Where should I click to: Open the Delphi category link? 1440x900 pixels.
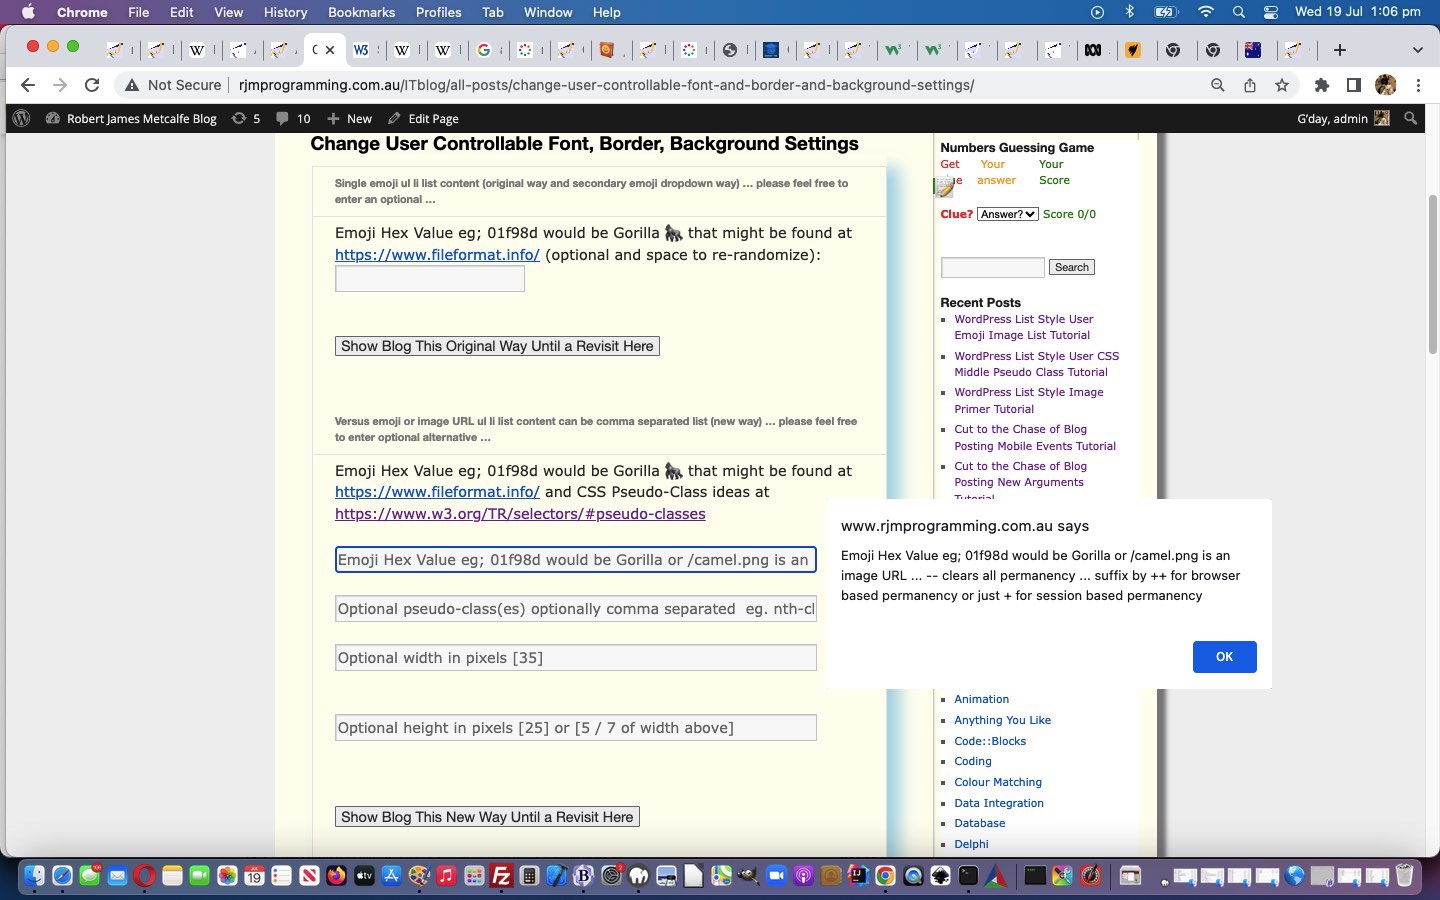pos(971,844)
